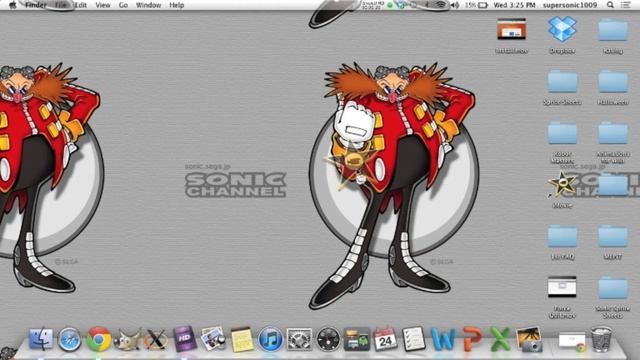Launch iTunes from the Dock

point(270,339)
